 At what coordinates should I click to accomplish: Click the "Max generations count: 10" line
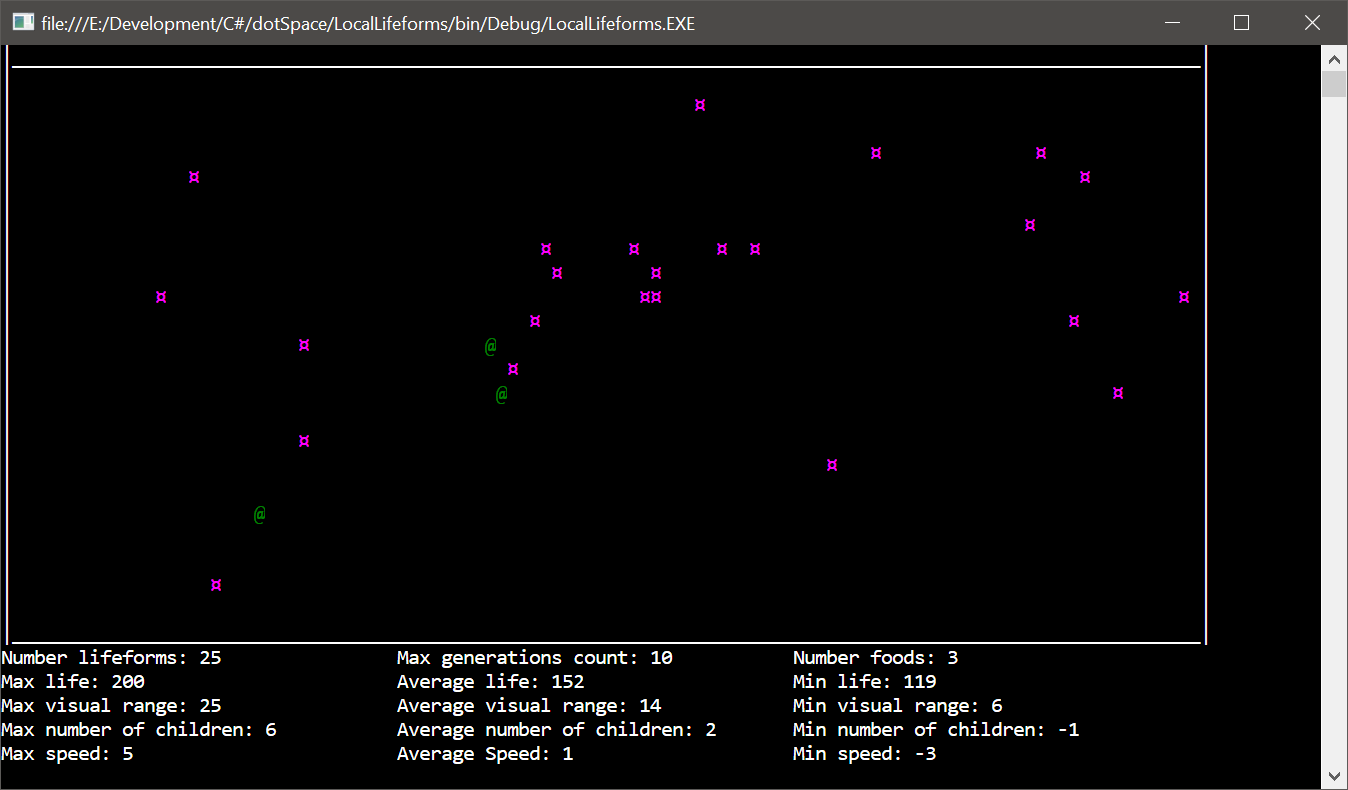point(534,658)
